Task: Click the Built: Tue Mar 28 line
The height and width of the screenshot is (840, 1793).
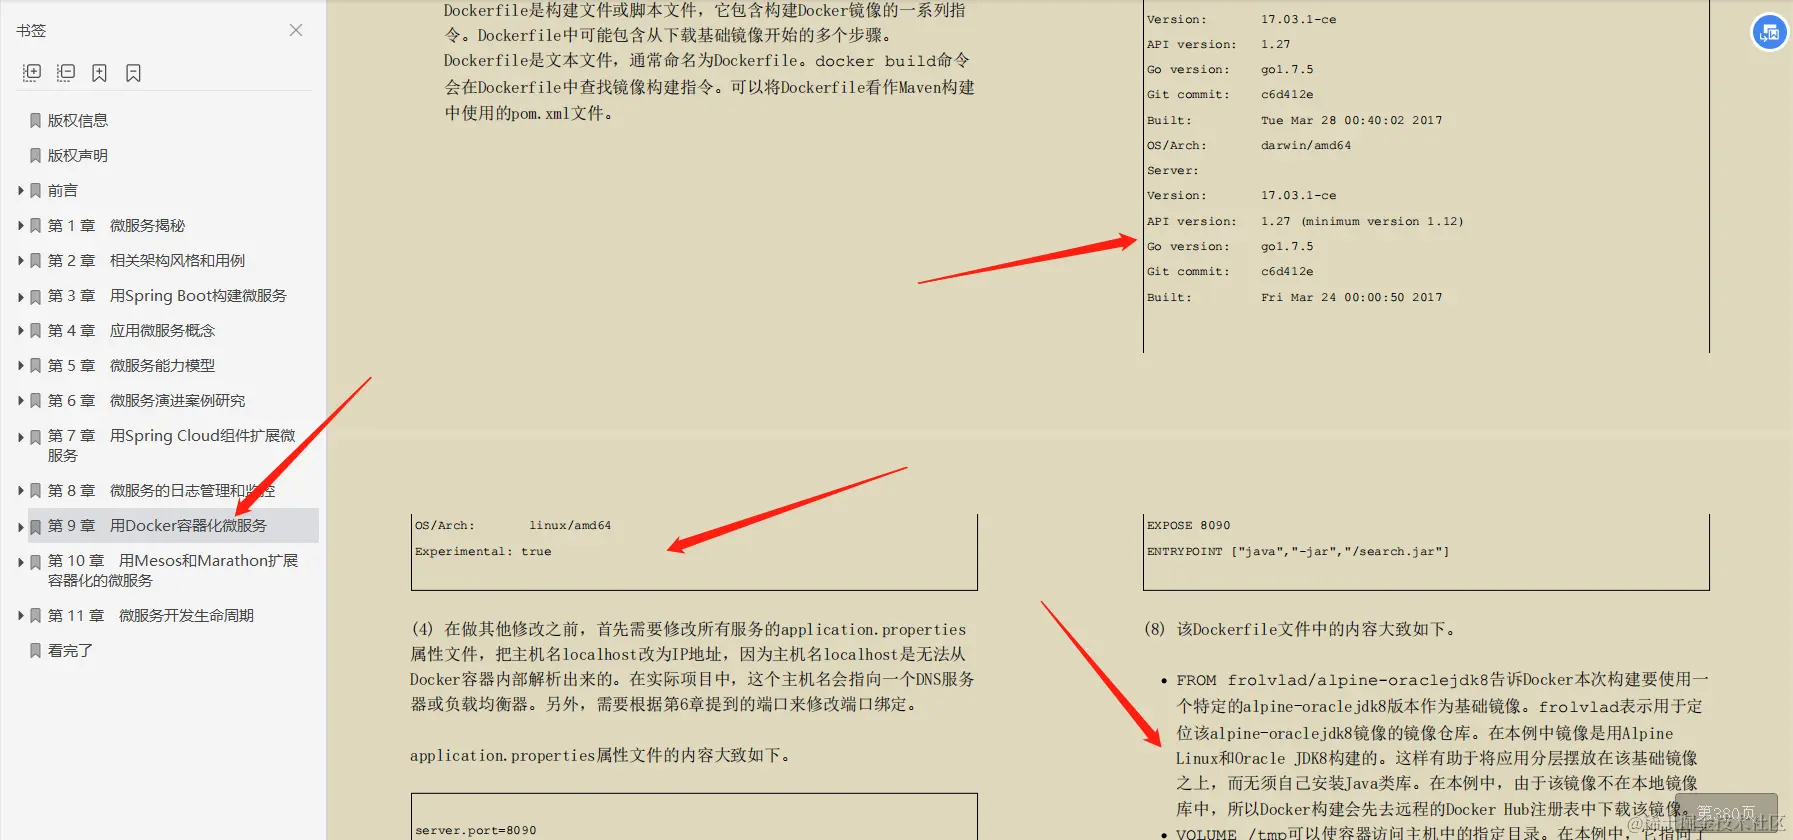Action: pyautogui.click(x=1295, y=120)
